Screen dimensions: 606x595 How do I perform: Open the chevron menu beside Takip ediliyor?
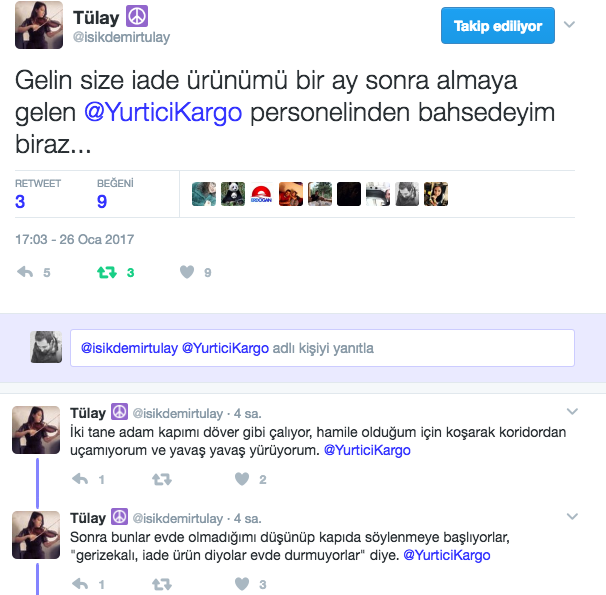pyautogui.click(x=569, y=25)
